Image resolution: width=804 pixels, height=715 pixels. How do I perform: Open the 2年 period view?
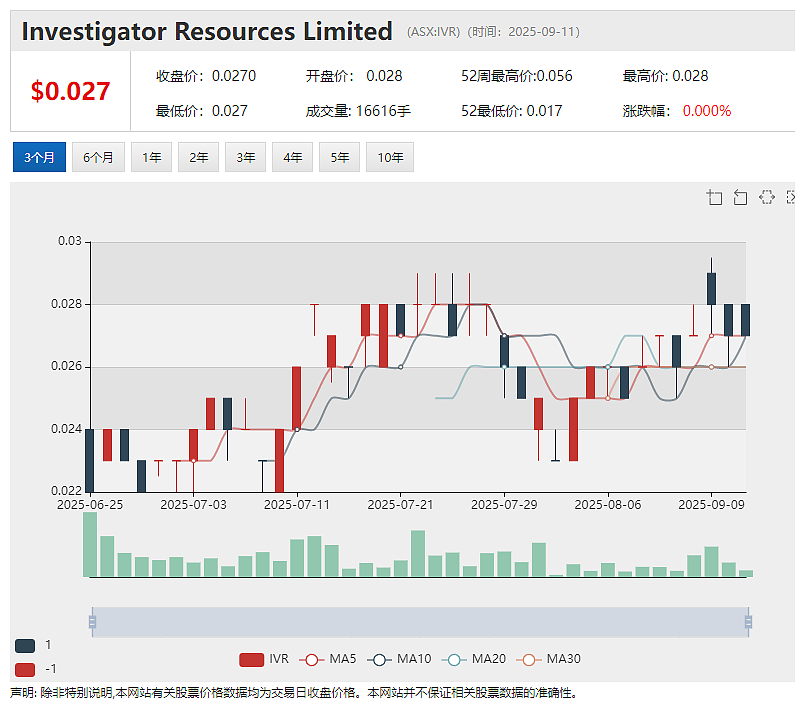(x=198, y=157)
